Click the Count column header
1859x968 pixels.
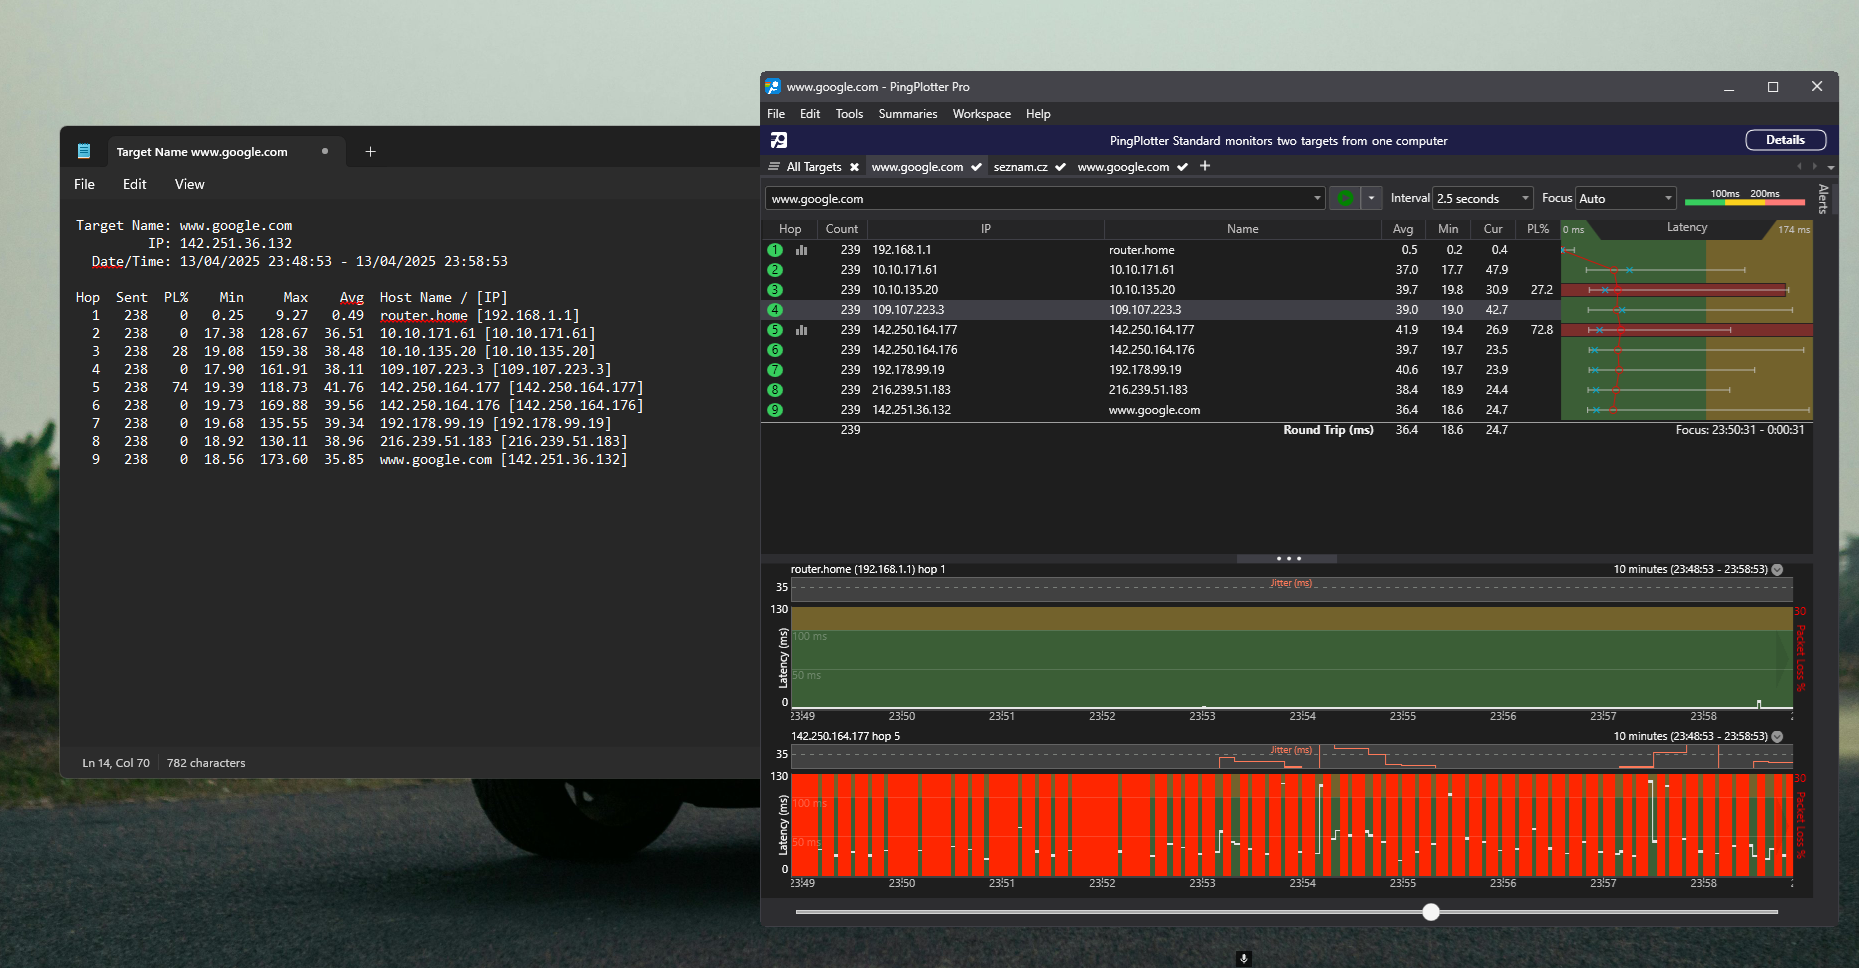[x=842, y=229]
